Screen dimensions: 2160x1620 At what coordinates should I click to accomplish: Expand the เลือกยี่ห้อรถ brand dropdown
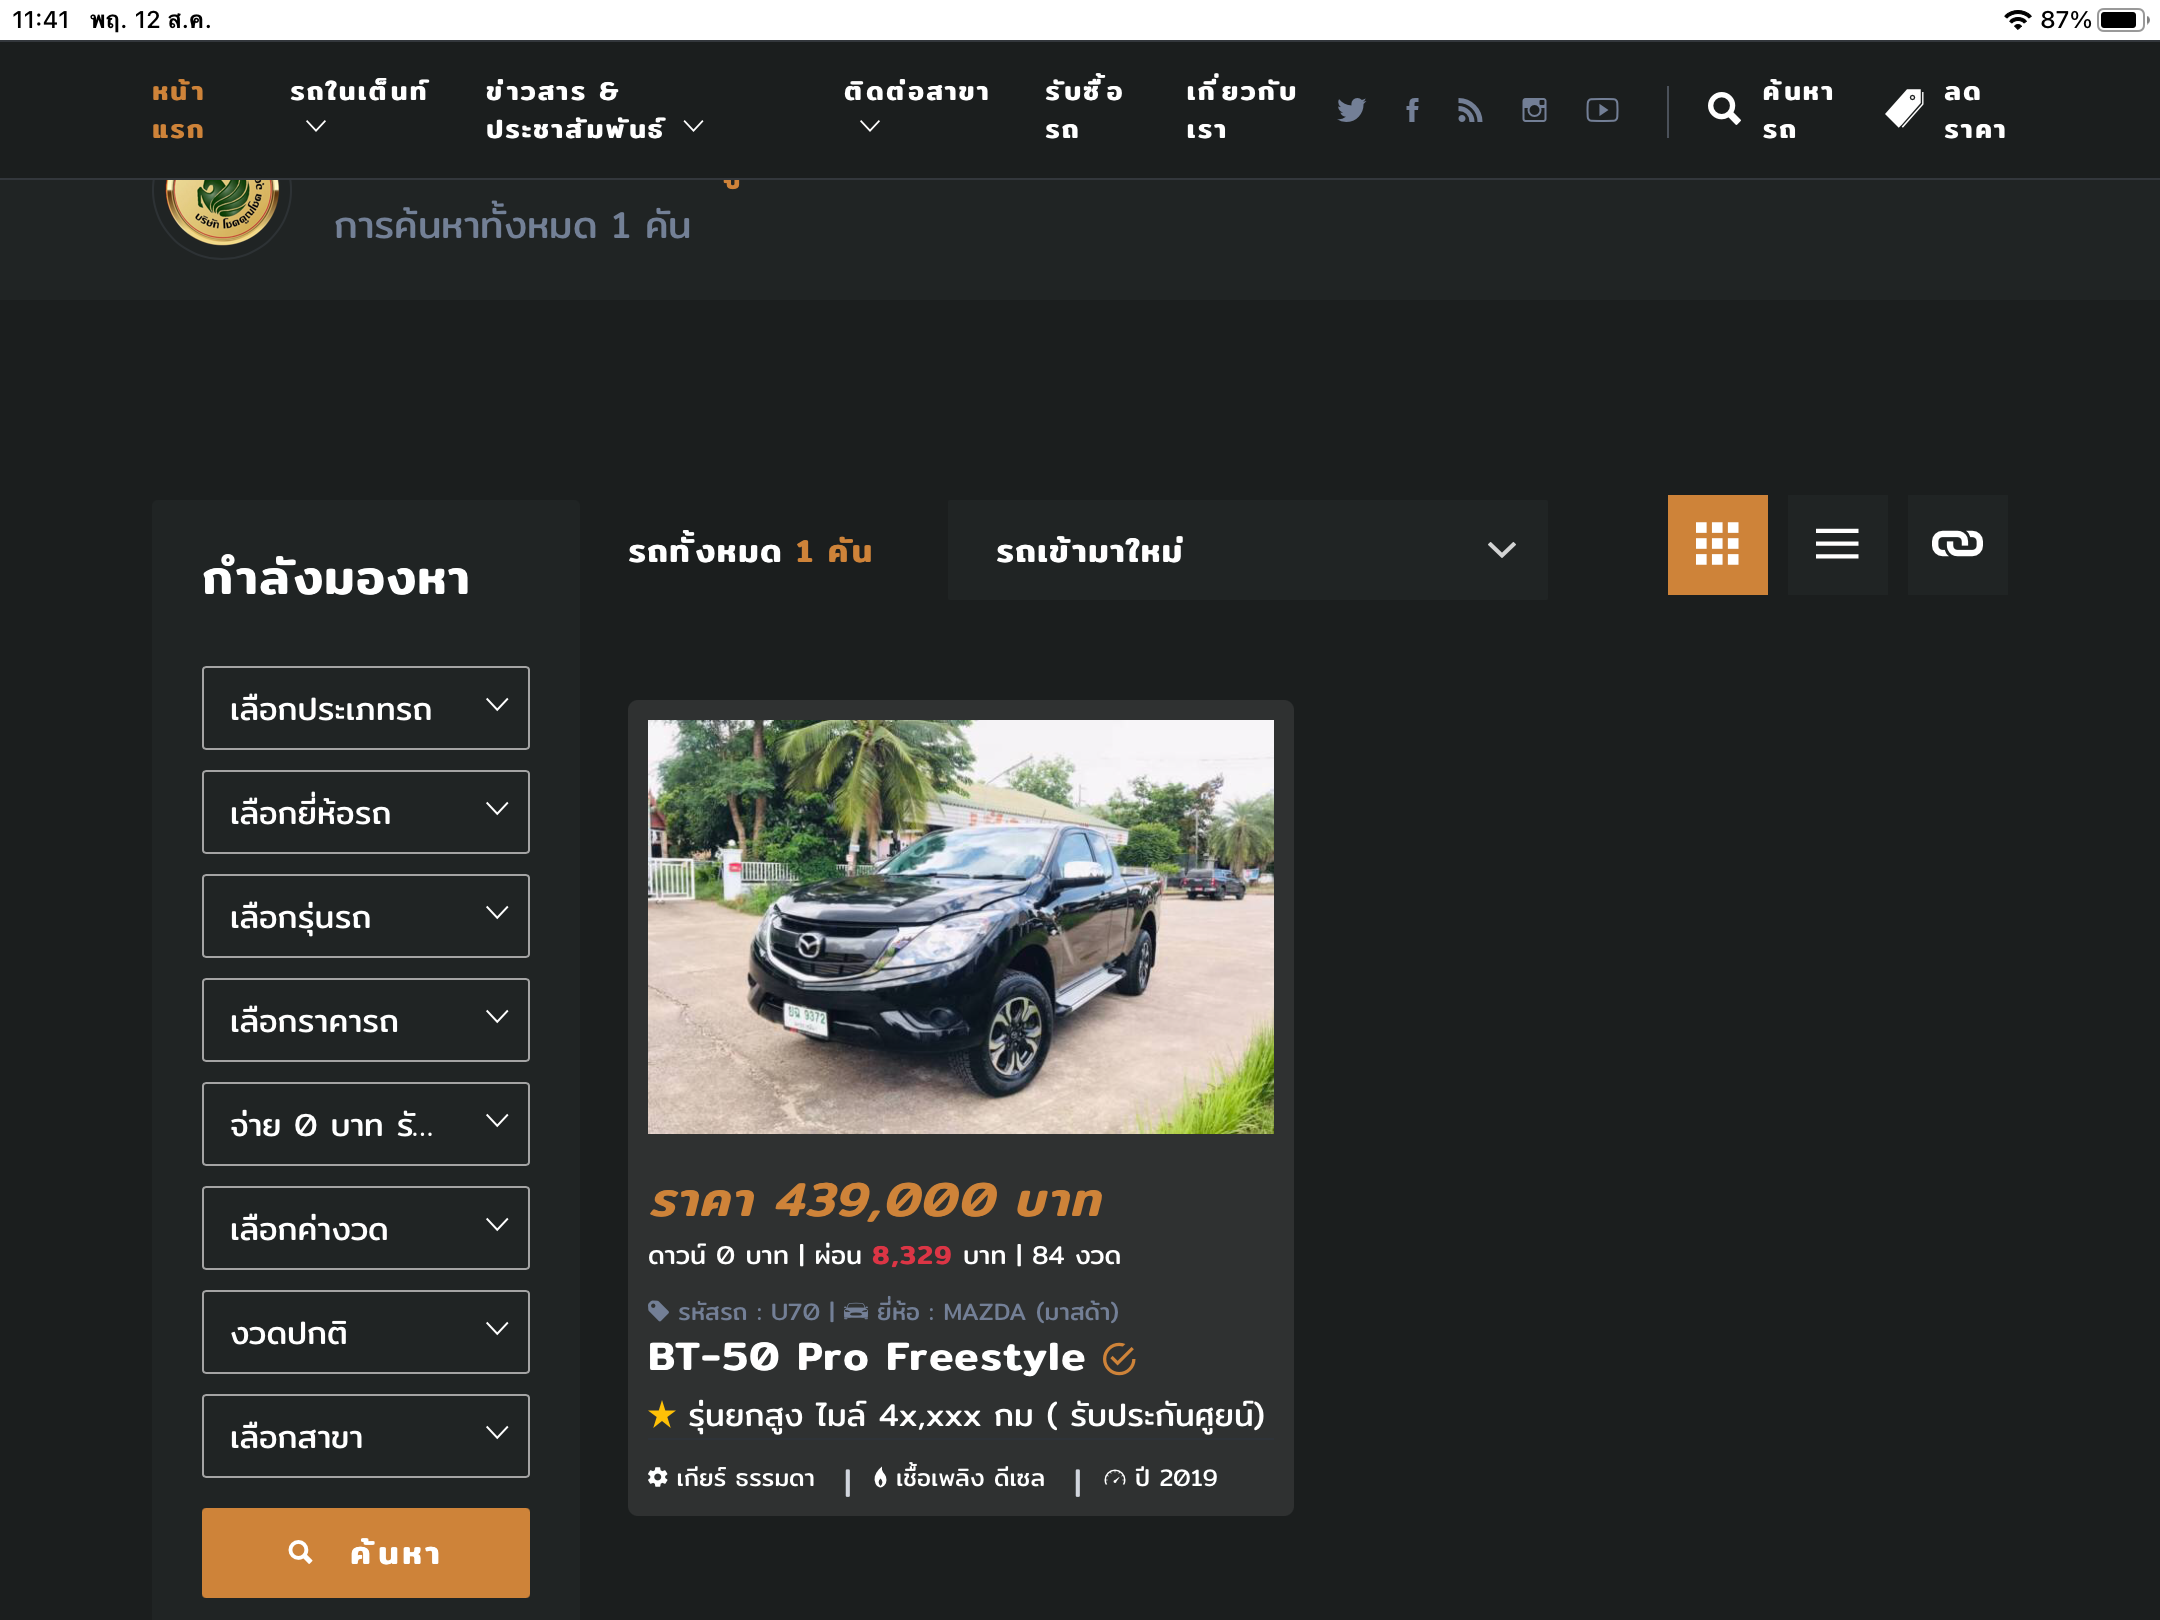point(365,812)
